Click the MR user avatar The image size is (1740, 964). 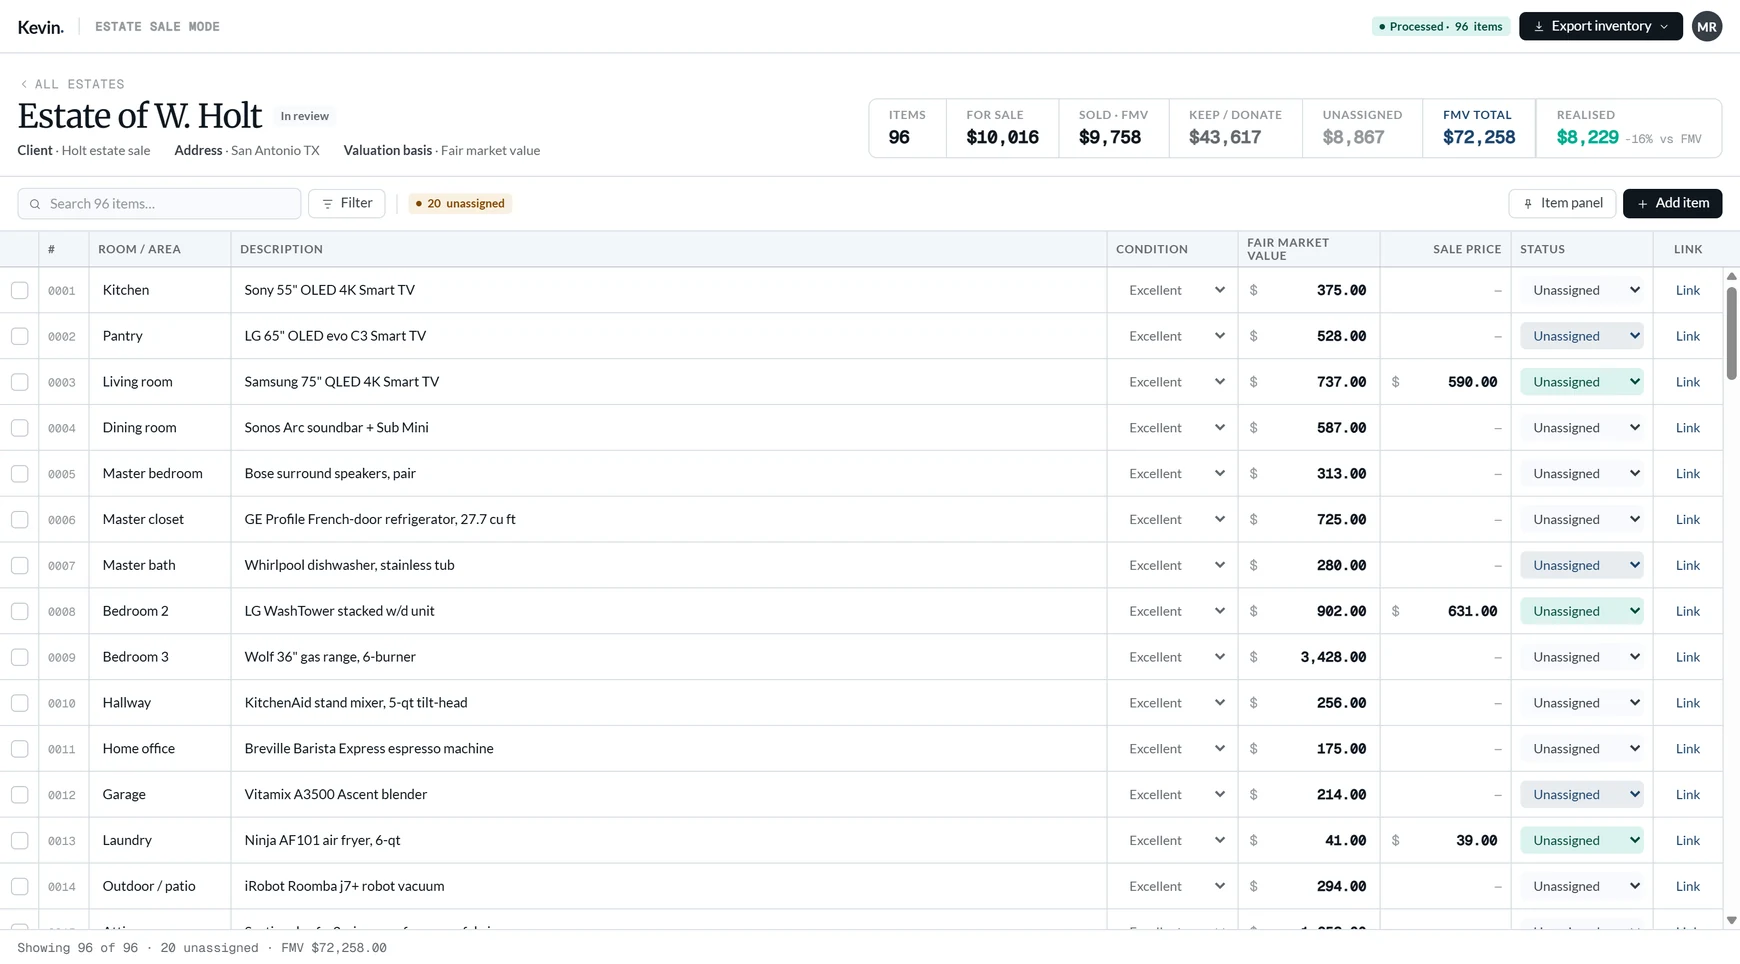coord(1707,27)
